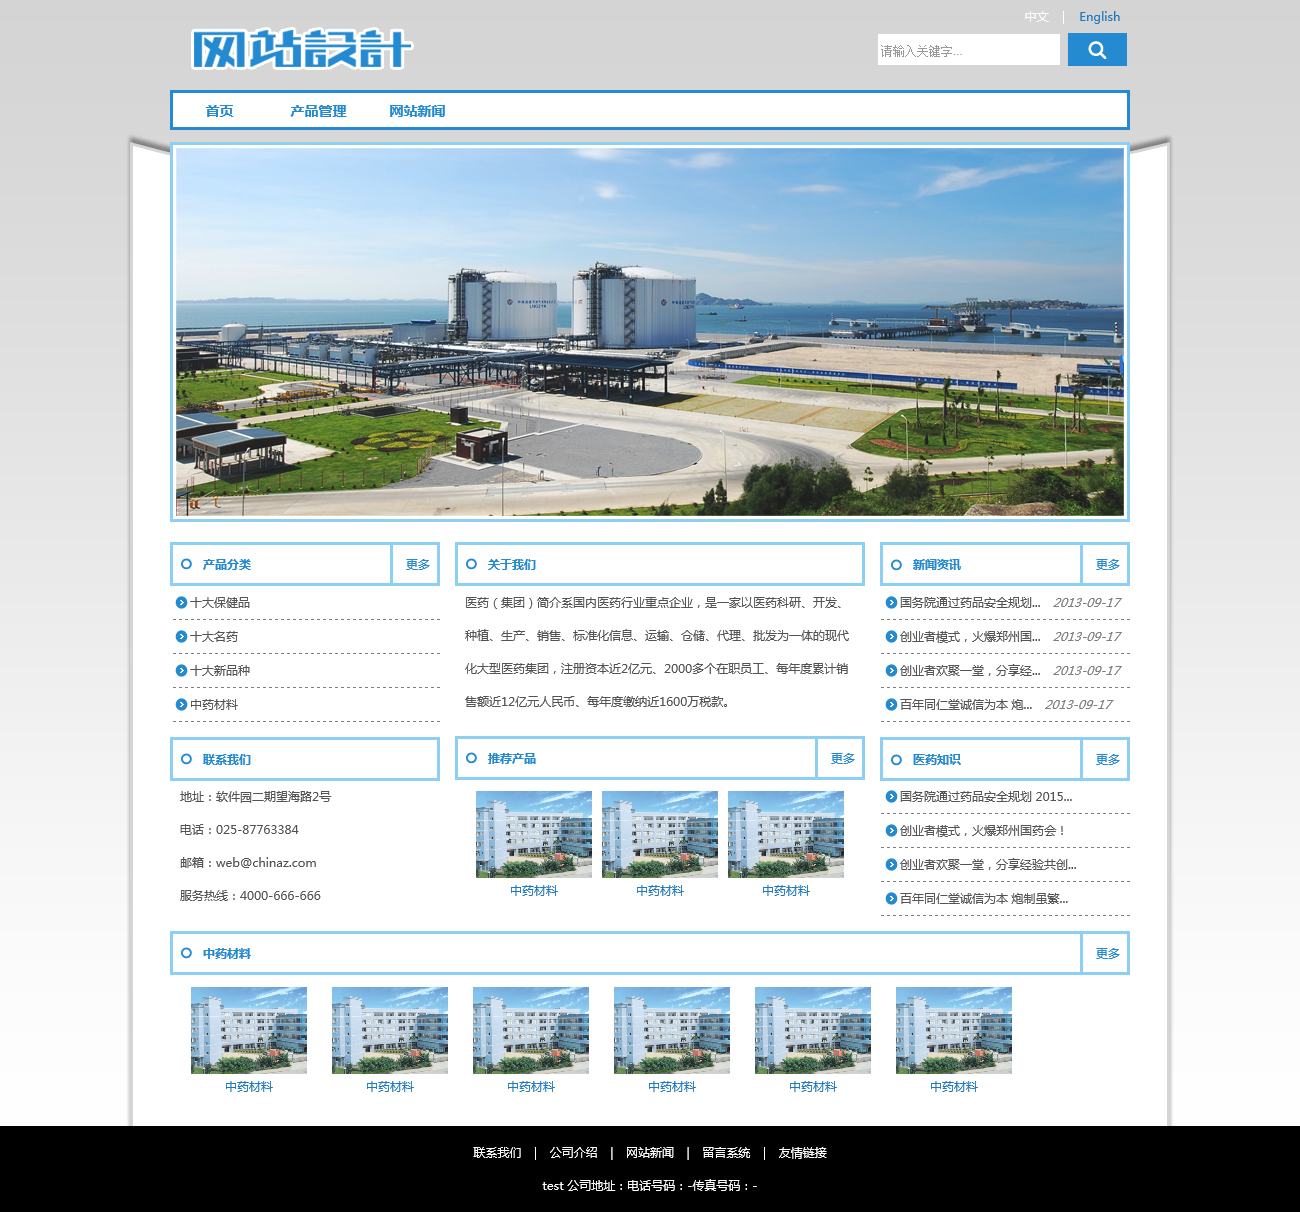Click arrow icon beside first 新闻资讯 item
Viewport: 1300px width, 1212px height.
[x=891, y=602]
